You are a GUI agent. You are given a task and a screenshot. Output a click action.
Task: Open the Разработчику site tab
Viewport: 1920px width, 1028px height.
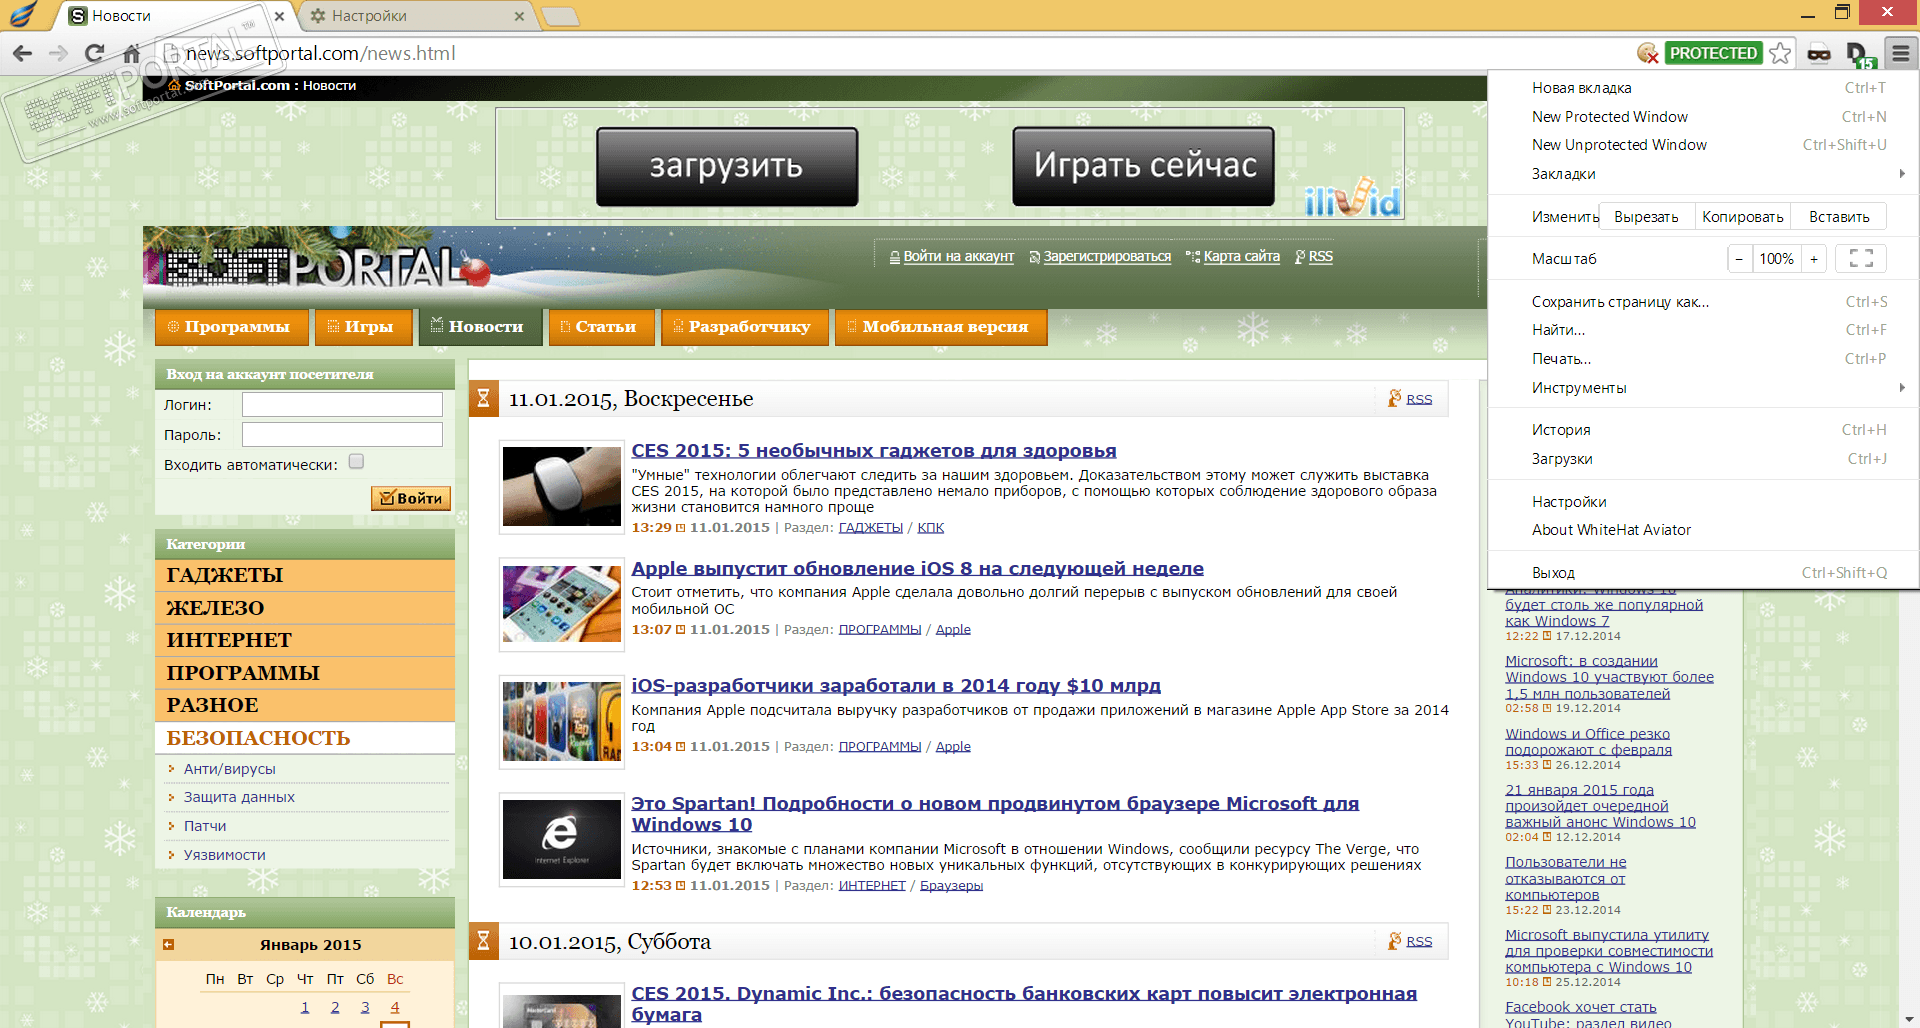point(743,327)
